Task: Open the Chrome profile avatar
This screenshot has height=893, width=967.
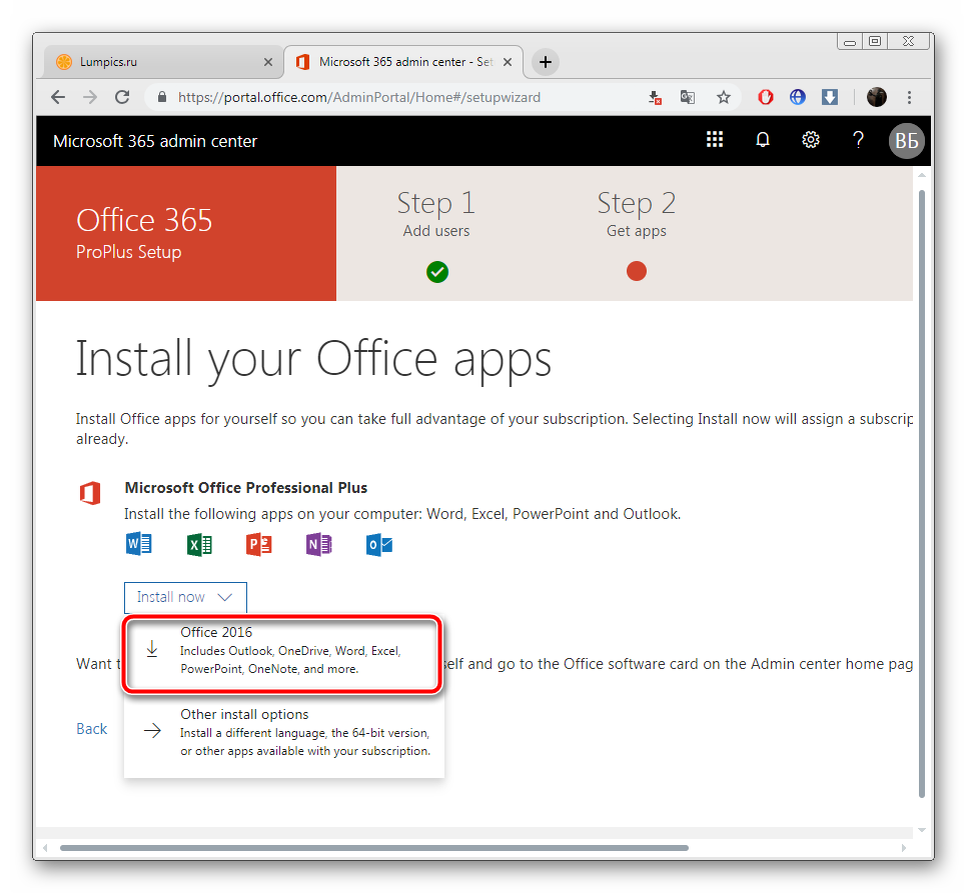Action: tap(876, 97)
